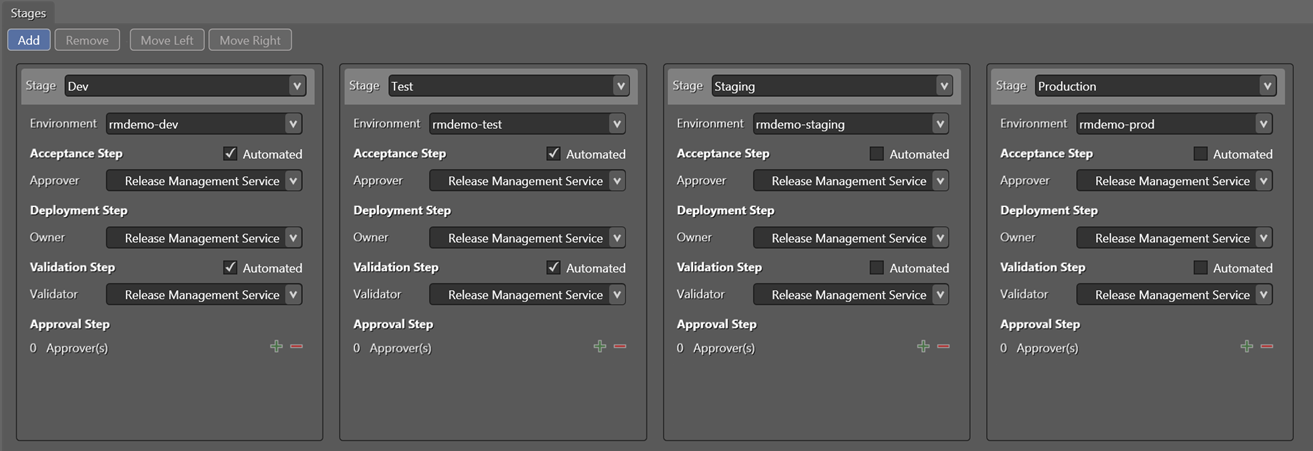The height and width of the screenshot is (451, 1313).
Task: Click the Move Left button
Action: 167,40
